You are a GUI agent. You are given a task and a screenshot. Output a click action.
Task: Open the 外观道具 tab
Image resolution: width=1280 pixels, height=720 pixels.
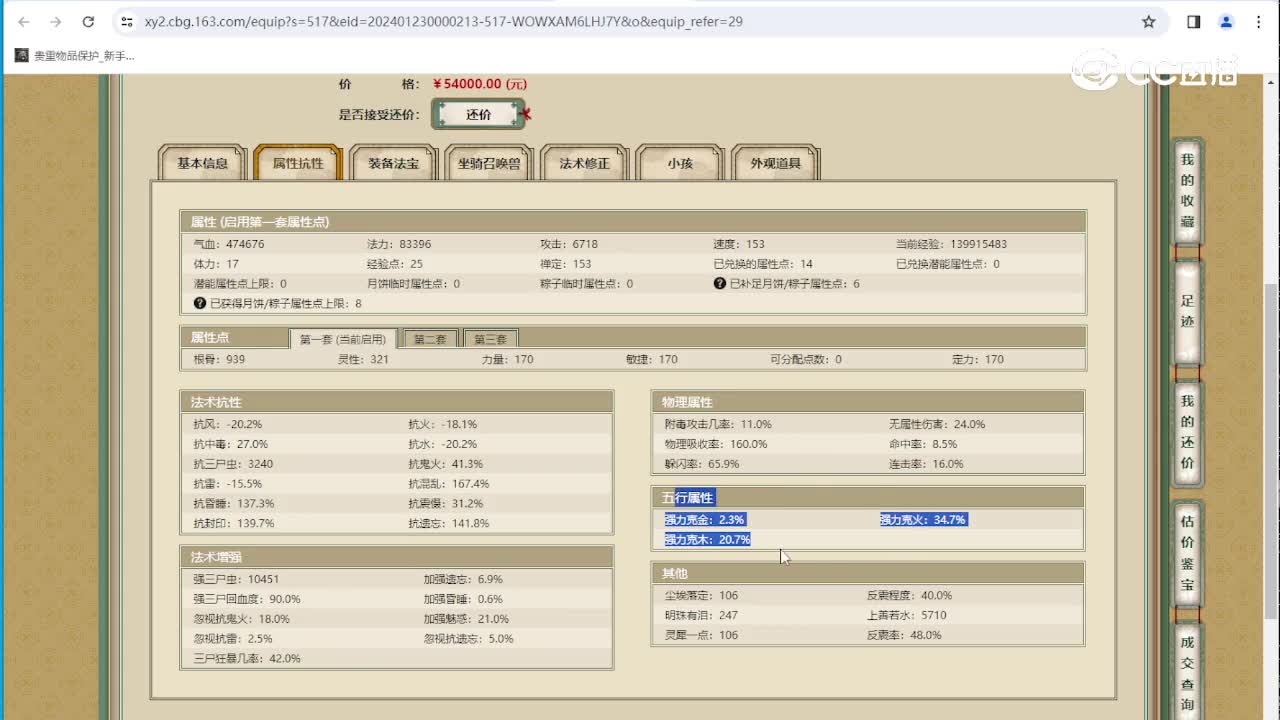pyautogui.click(x=776, y=163)
